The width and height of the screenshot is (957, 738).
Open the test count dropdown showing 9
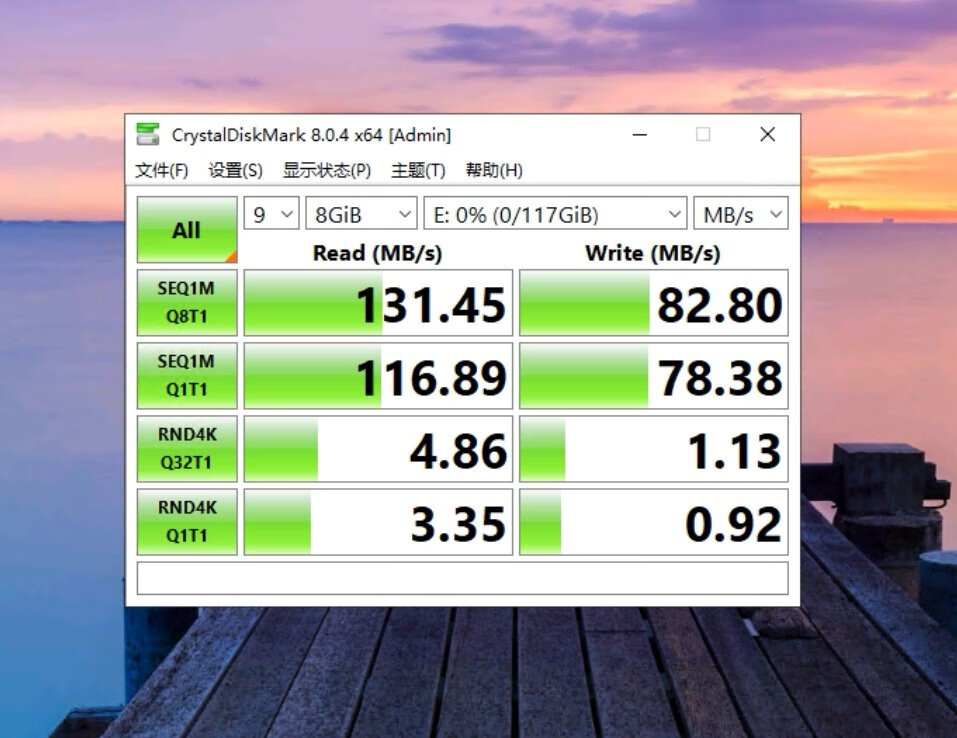272,214
